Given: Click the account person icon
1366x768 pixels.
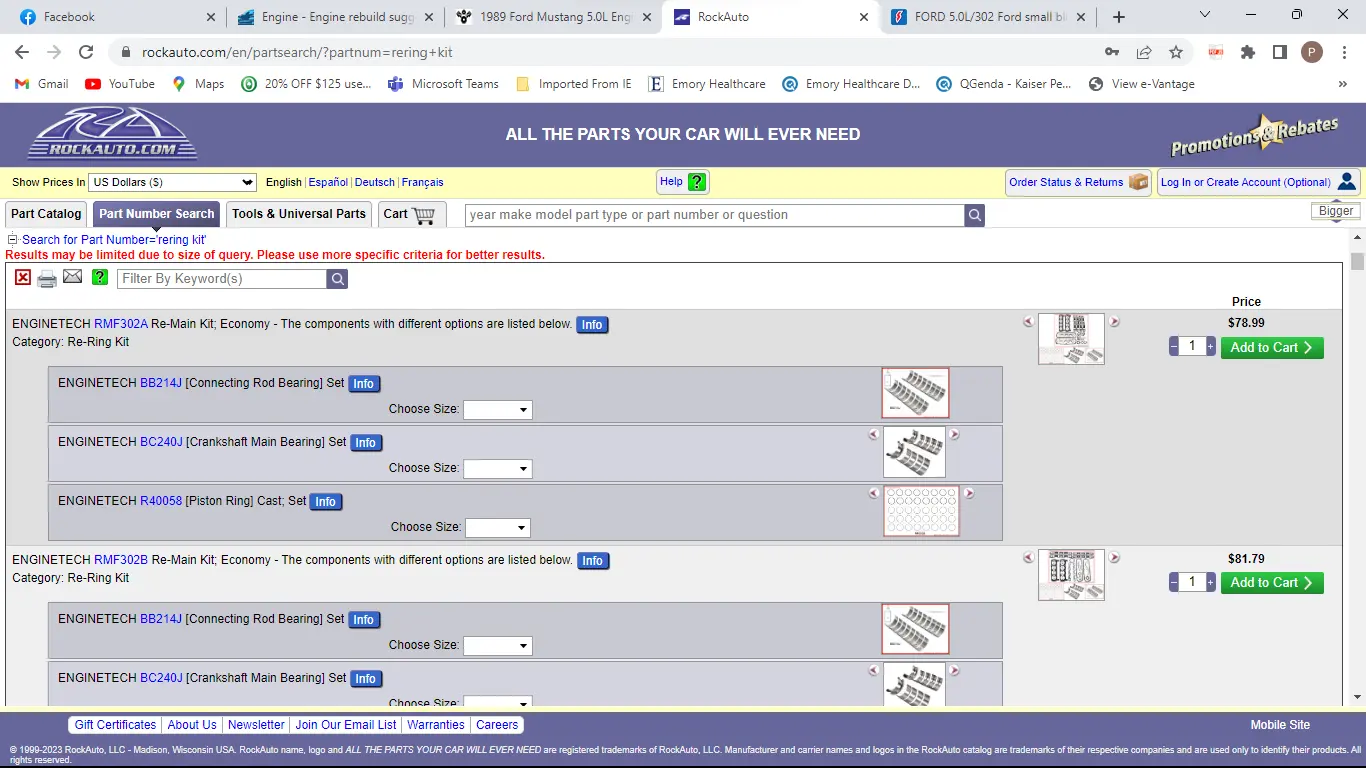Looking at the screenshot, I should [x=1347, y=181].
